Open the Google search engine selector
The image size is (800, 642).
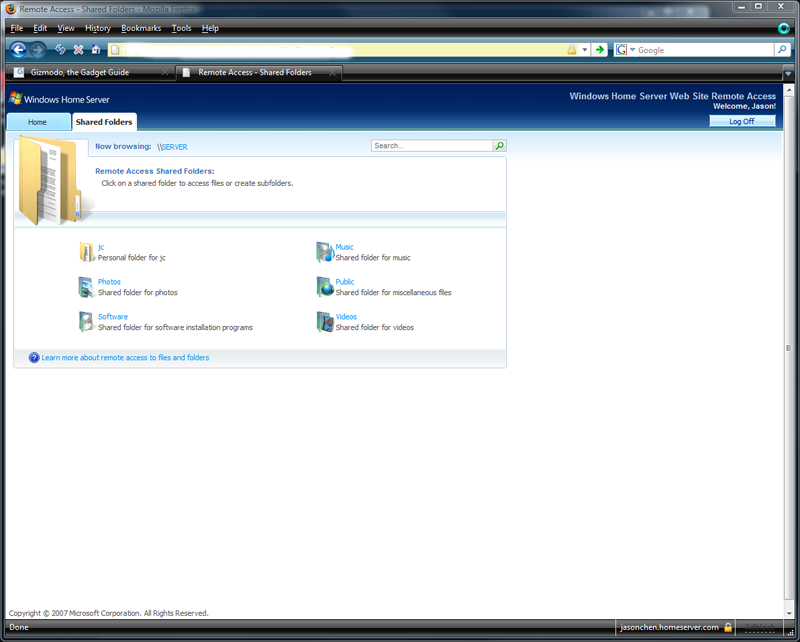[626, 50]
